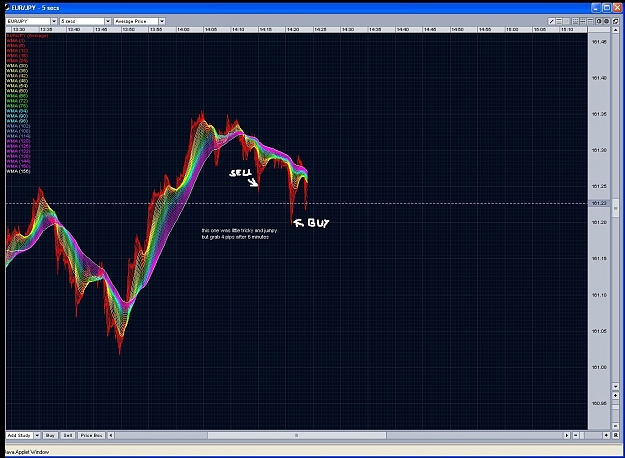Click the up arrow of the price axis scrollbar

click(615, 30)
